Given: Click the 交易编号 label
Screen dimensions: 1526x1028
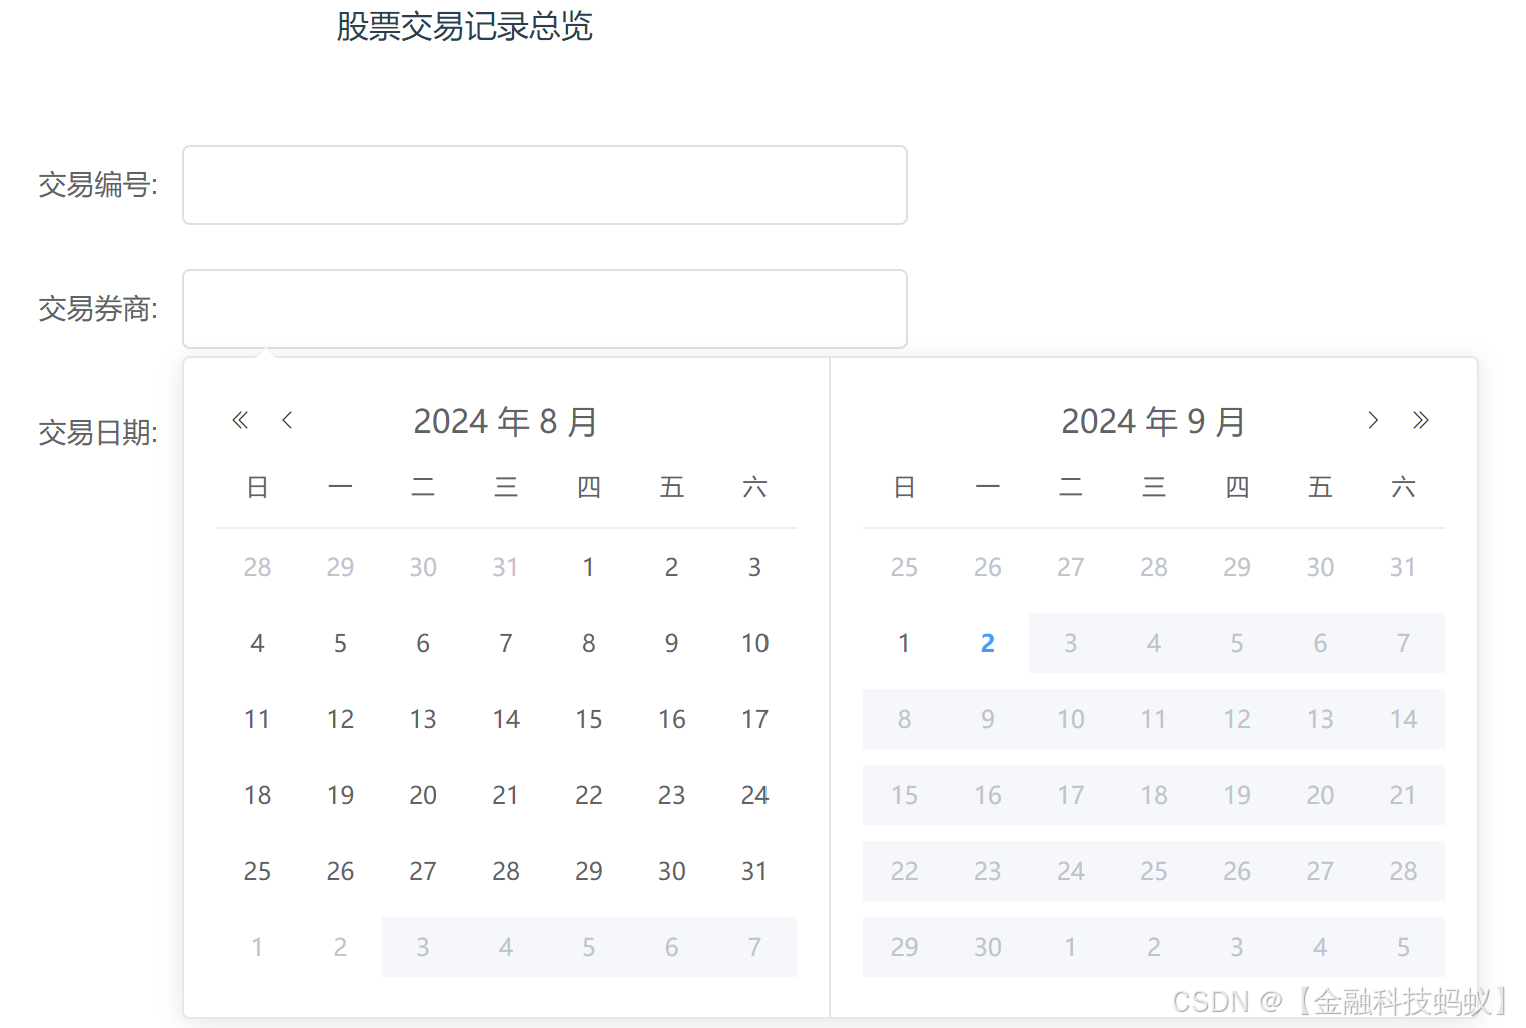Looking at the screenshot, I should click(98, 185).
